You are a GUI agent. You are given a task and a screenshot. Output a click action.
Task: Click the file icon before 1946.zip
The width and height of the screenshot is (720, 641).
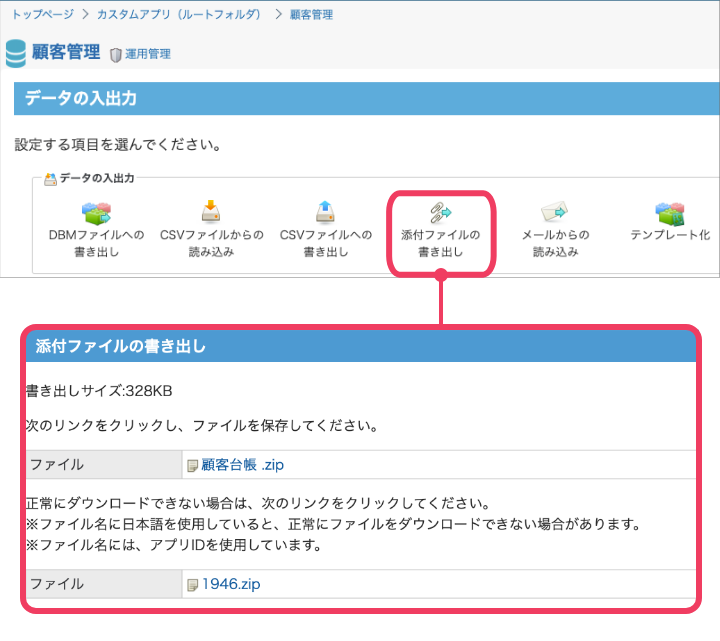[x=192, y=585]
